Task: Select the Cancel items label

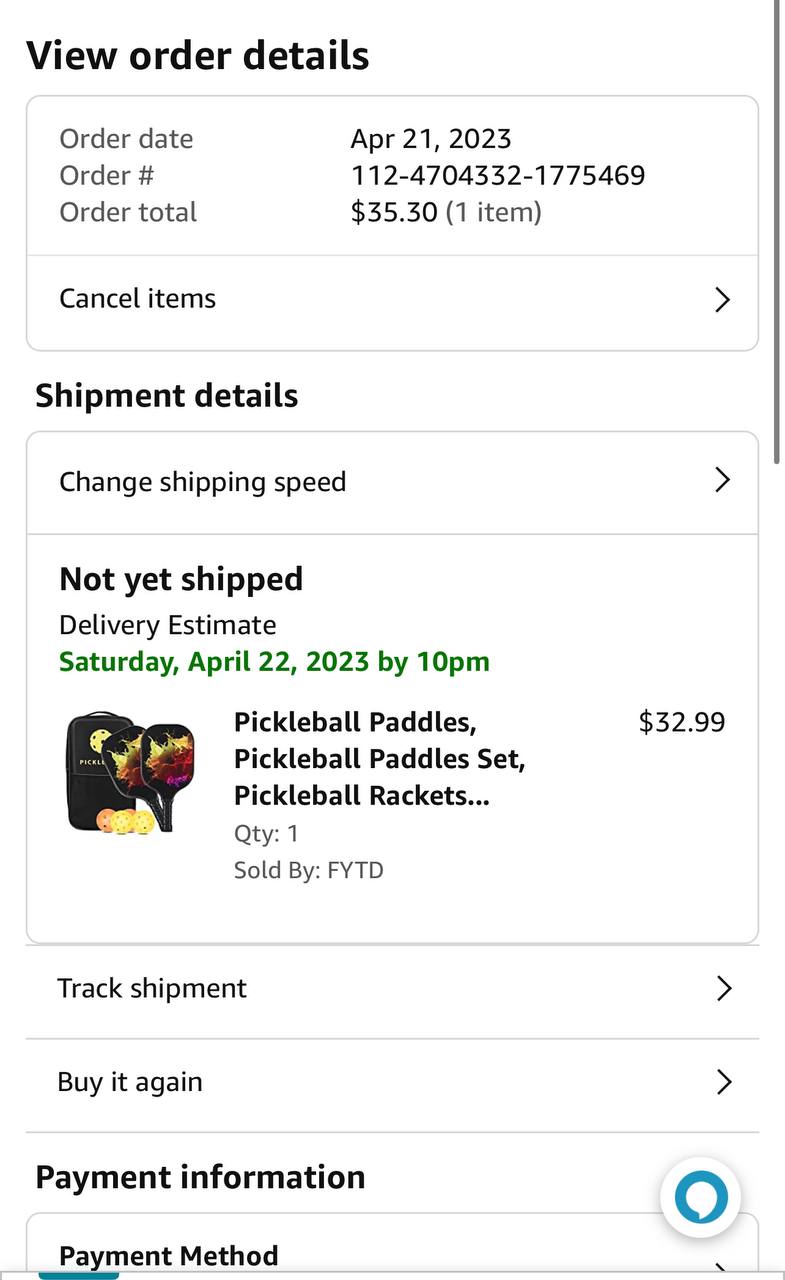Action: 138,299
